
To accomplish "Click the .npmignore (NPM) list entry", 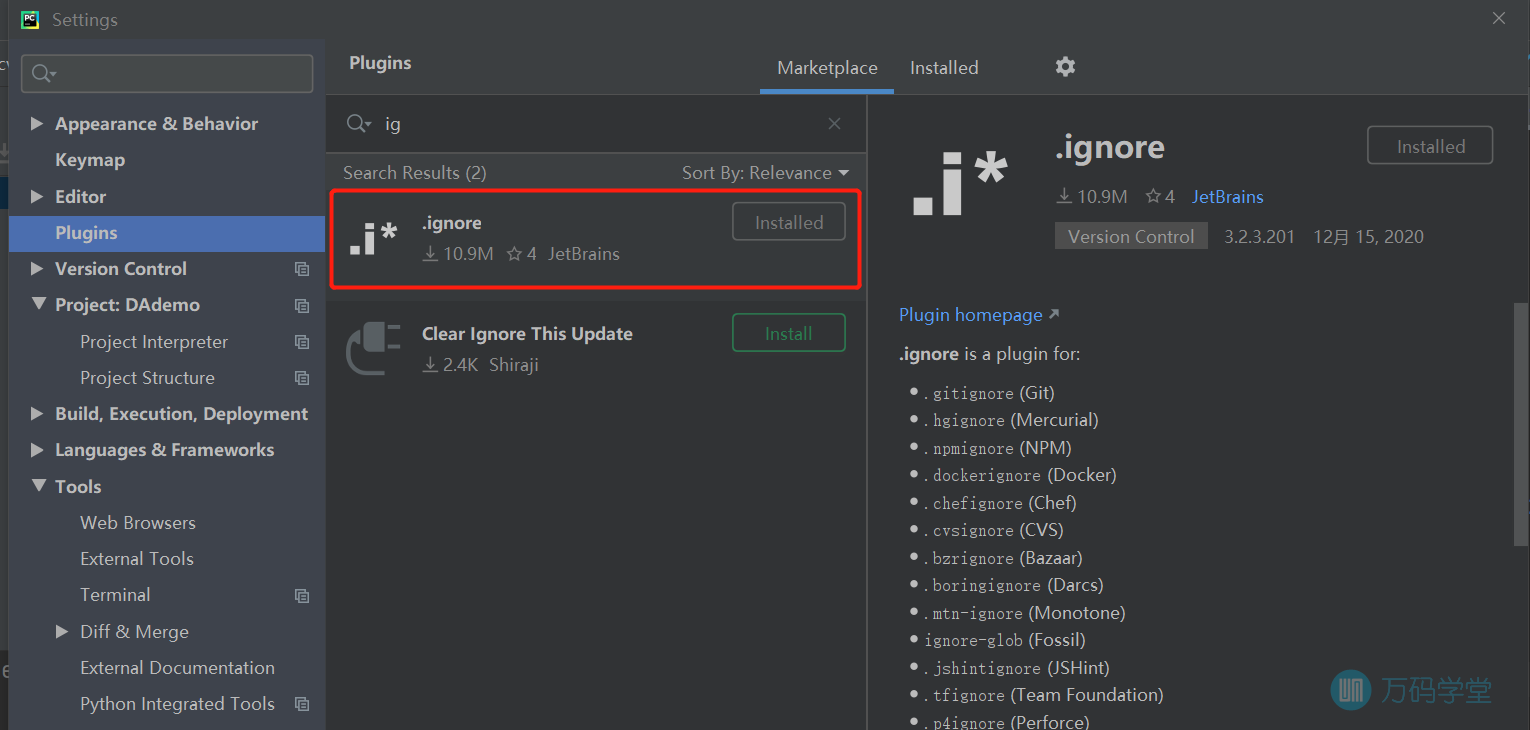I will click(x=996, y=448).
